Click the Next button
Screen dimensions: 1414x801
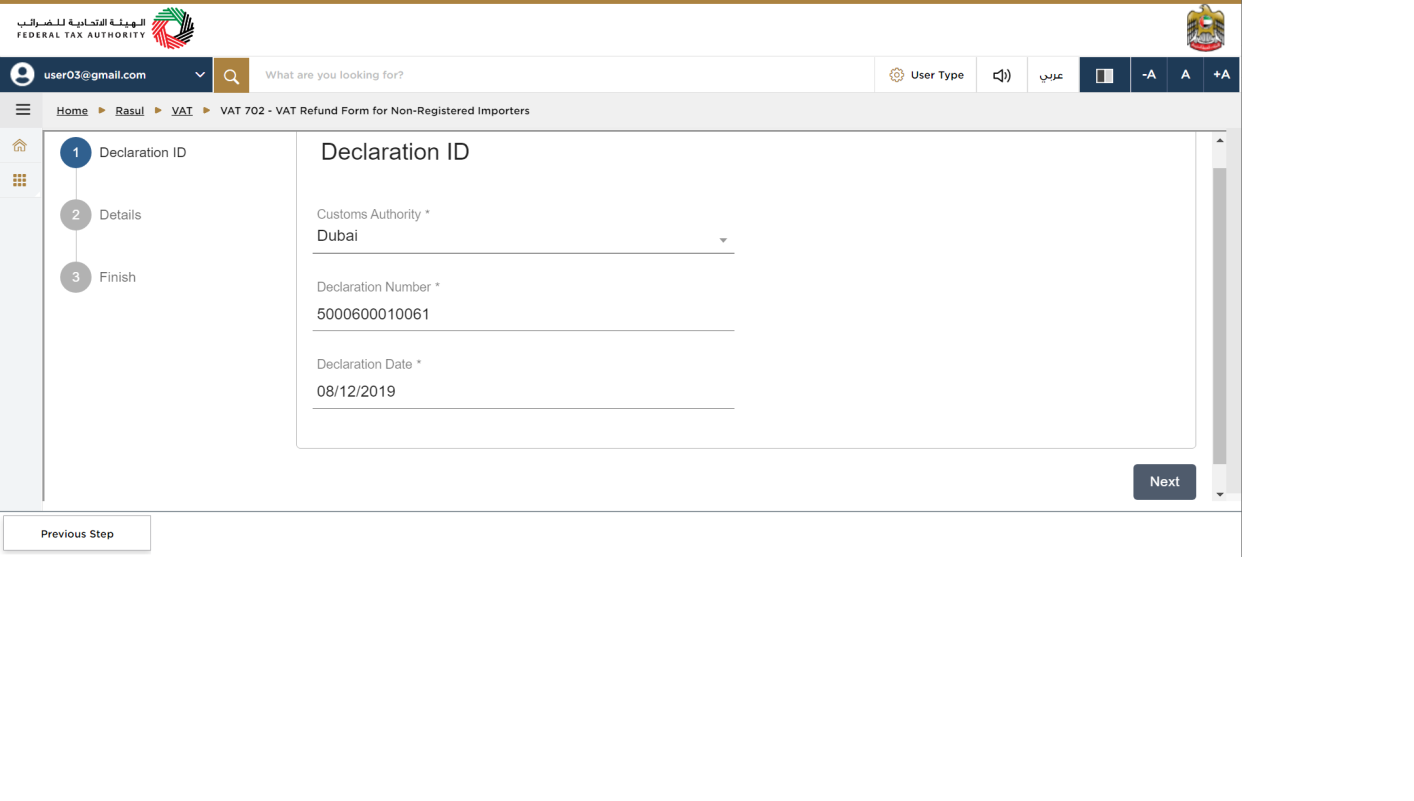pos(1164,482)
